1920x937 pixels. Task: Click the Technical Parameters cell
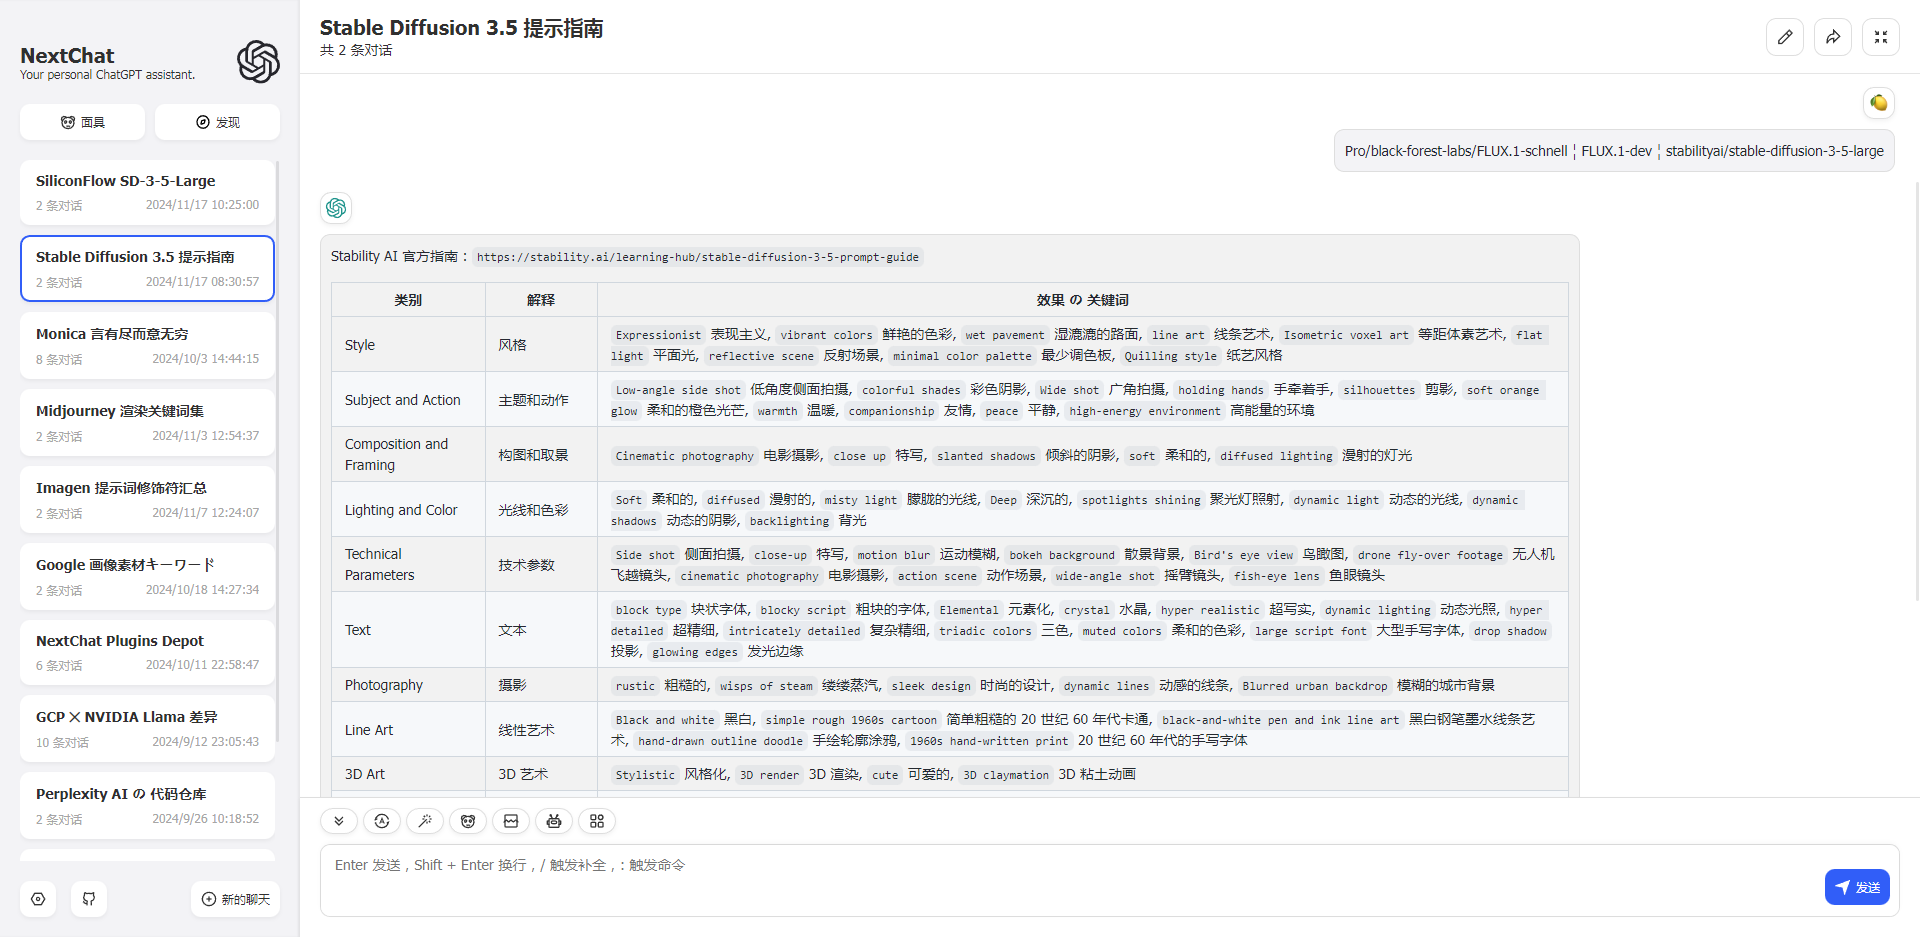[408, 565]
